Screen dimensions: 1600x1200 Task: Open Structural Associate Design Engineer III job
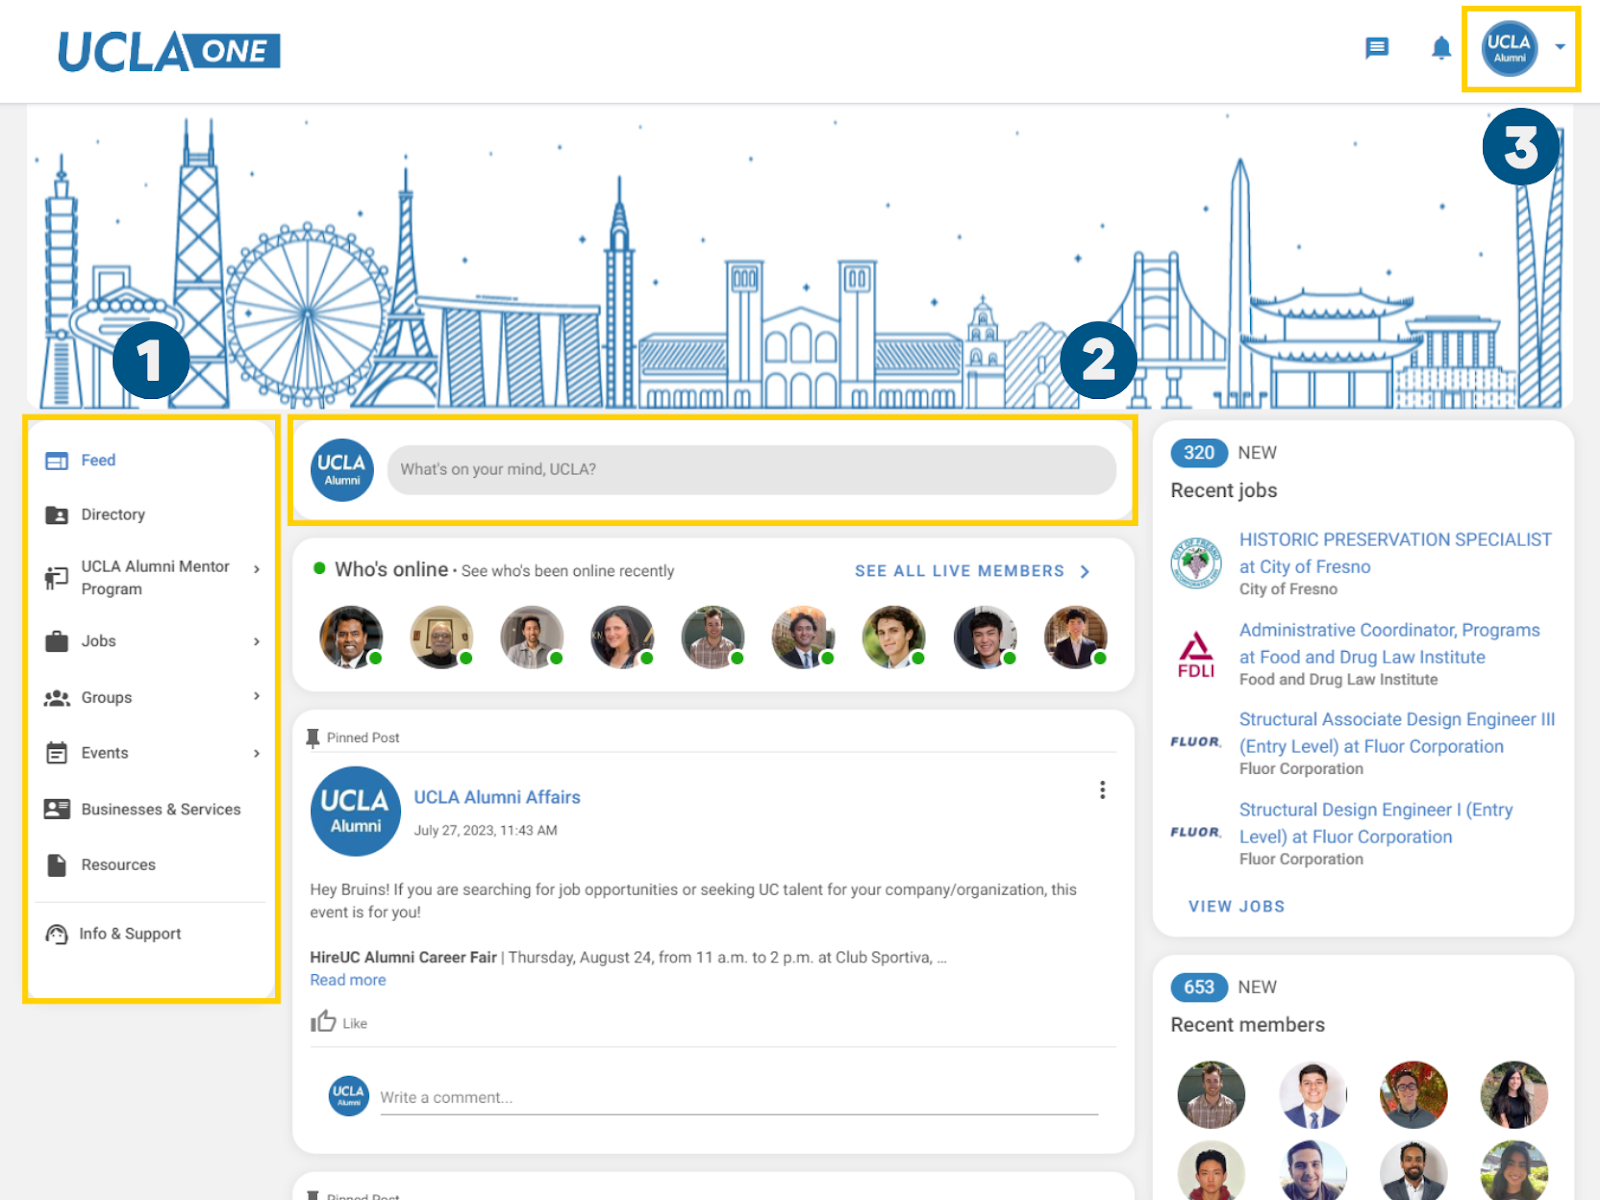[x=1397, y=733]
